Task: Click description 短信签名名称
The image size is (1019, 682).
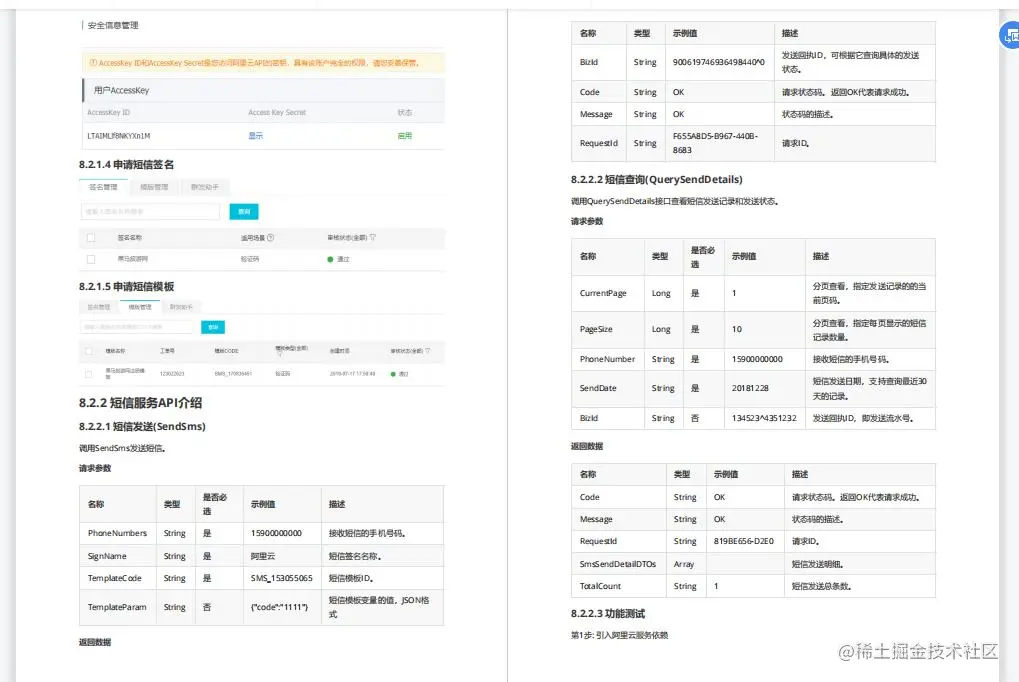Action: pos(355,556)
